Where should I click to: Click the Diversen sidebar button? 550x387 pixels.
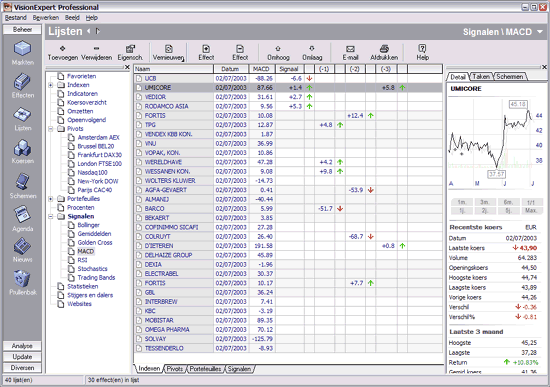22,368
